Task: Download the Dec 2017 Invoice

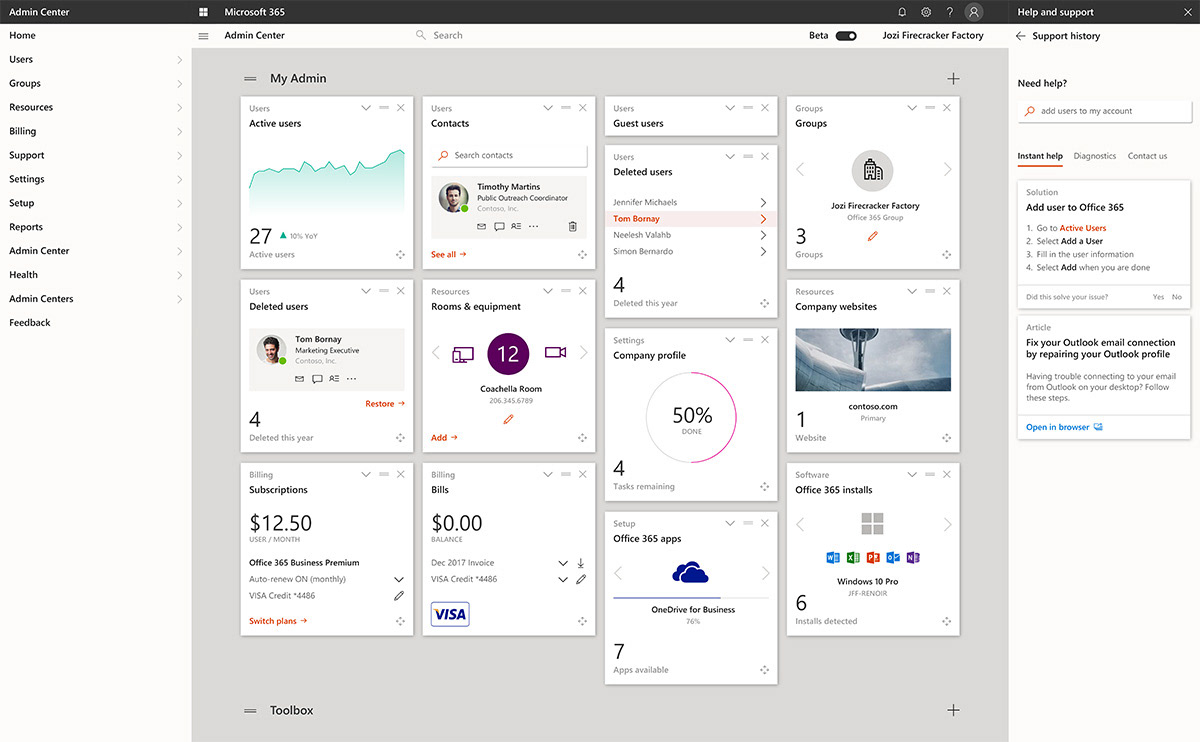Action: click(x=581, y=563)
